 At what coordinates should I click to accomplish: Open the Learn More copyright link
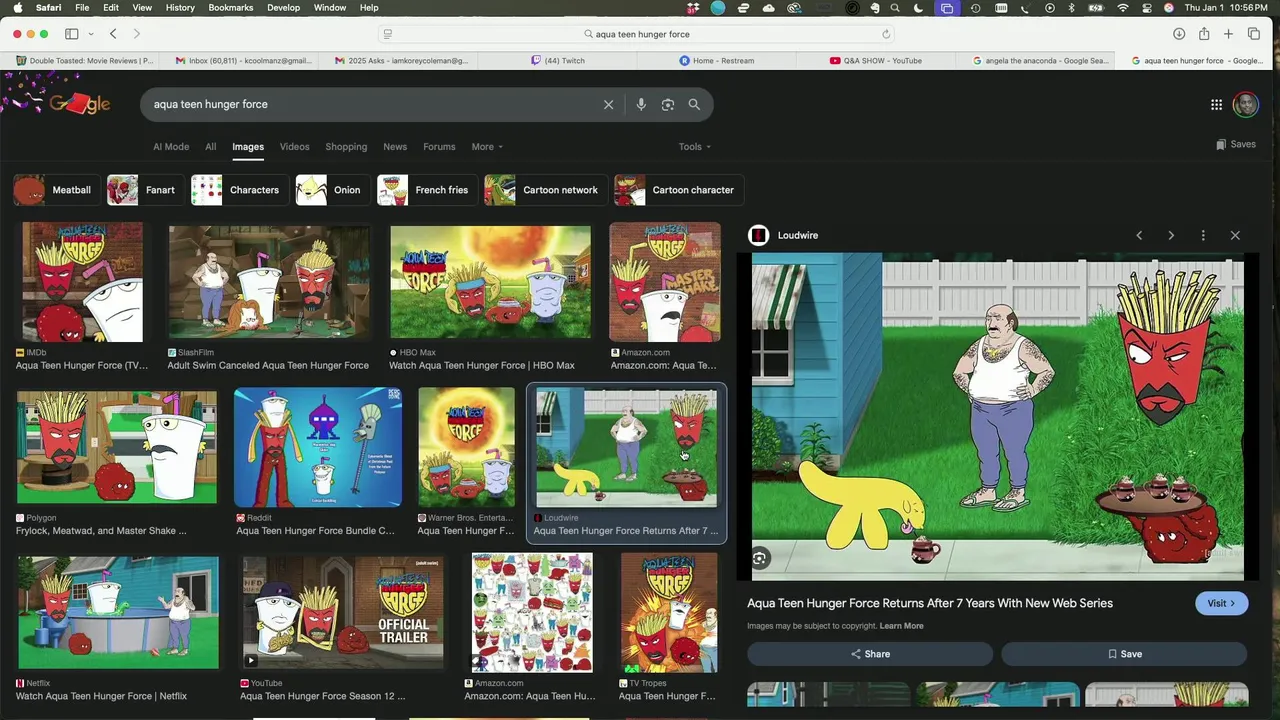pyautogui.click(x=901, y=626)
